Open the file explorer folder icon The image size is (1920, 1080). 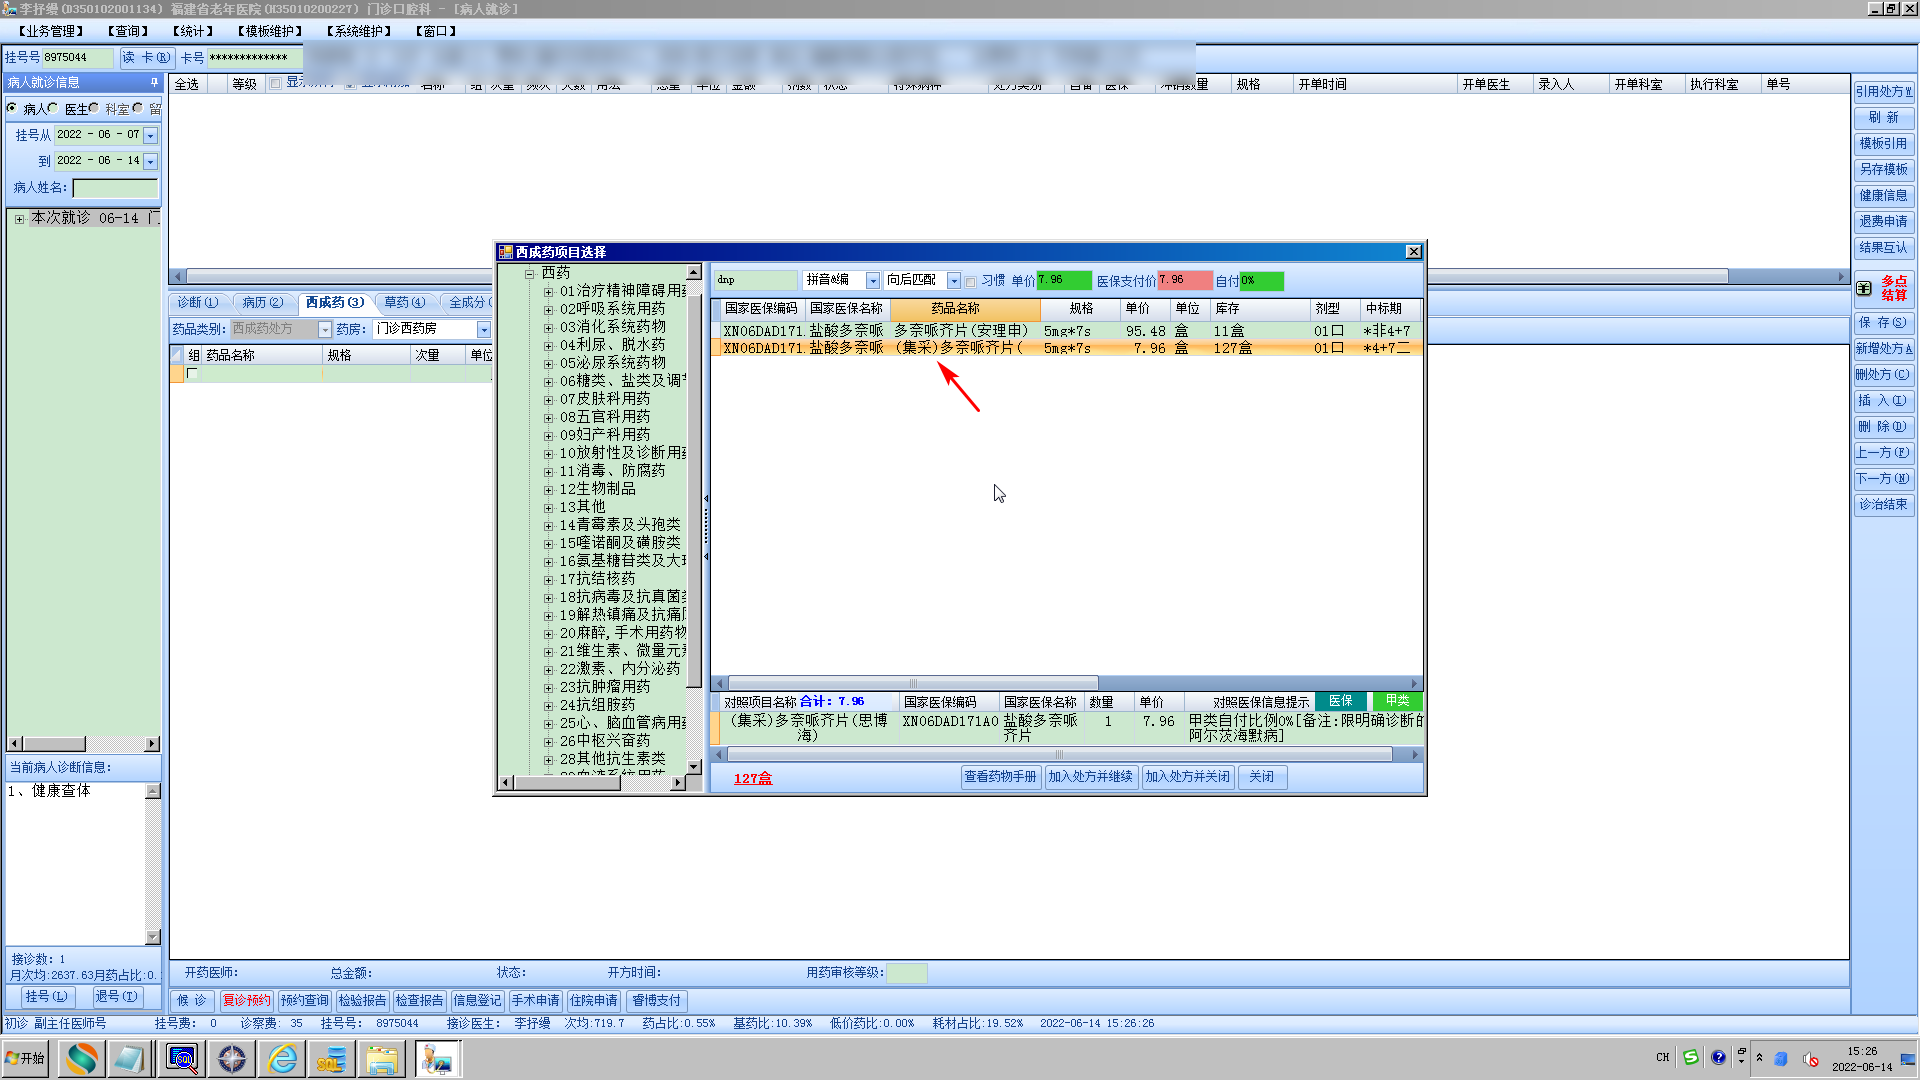tap(381, 1059)
